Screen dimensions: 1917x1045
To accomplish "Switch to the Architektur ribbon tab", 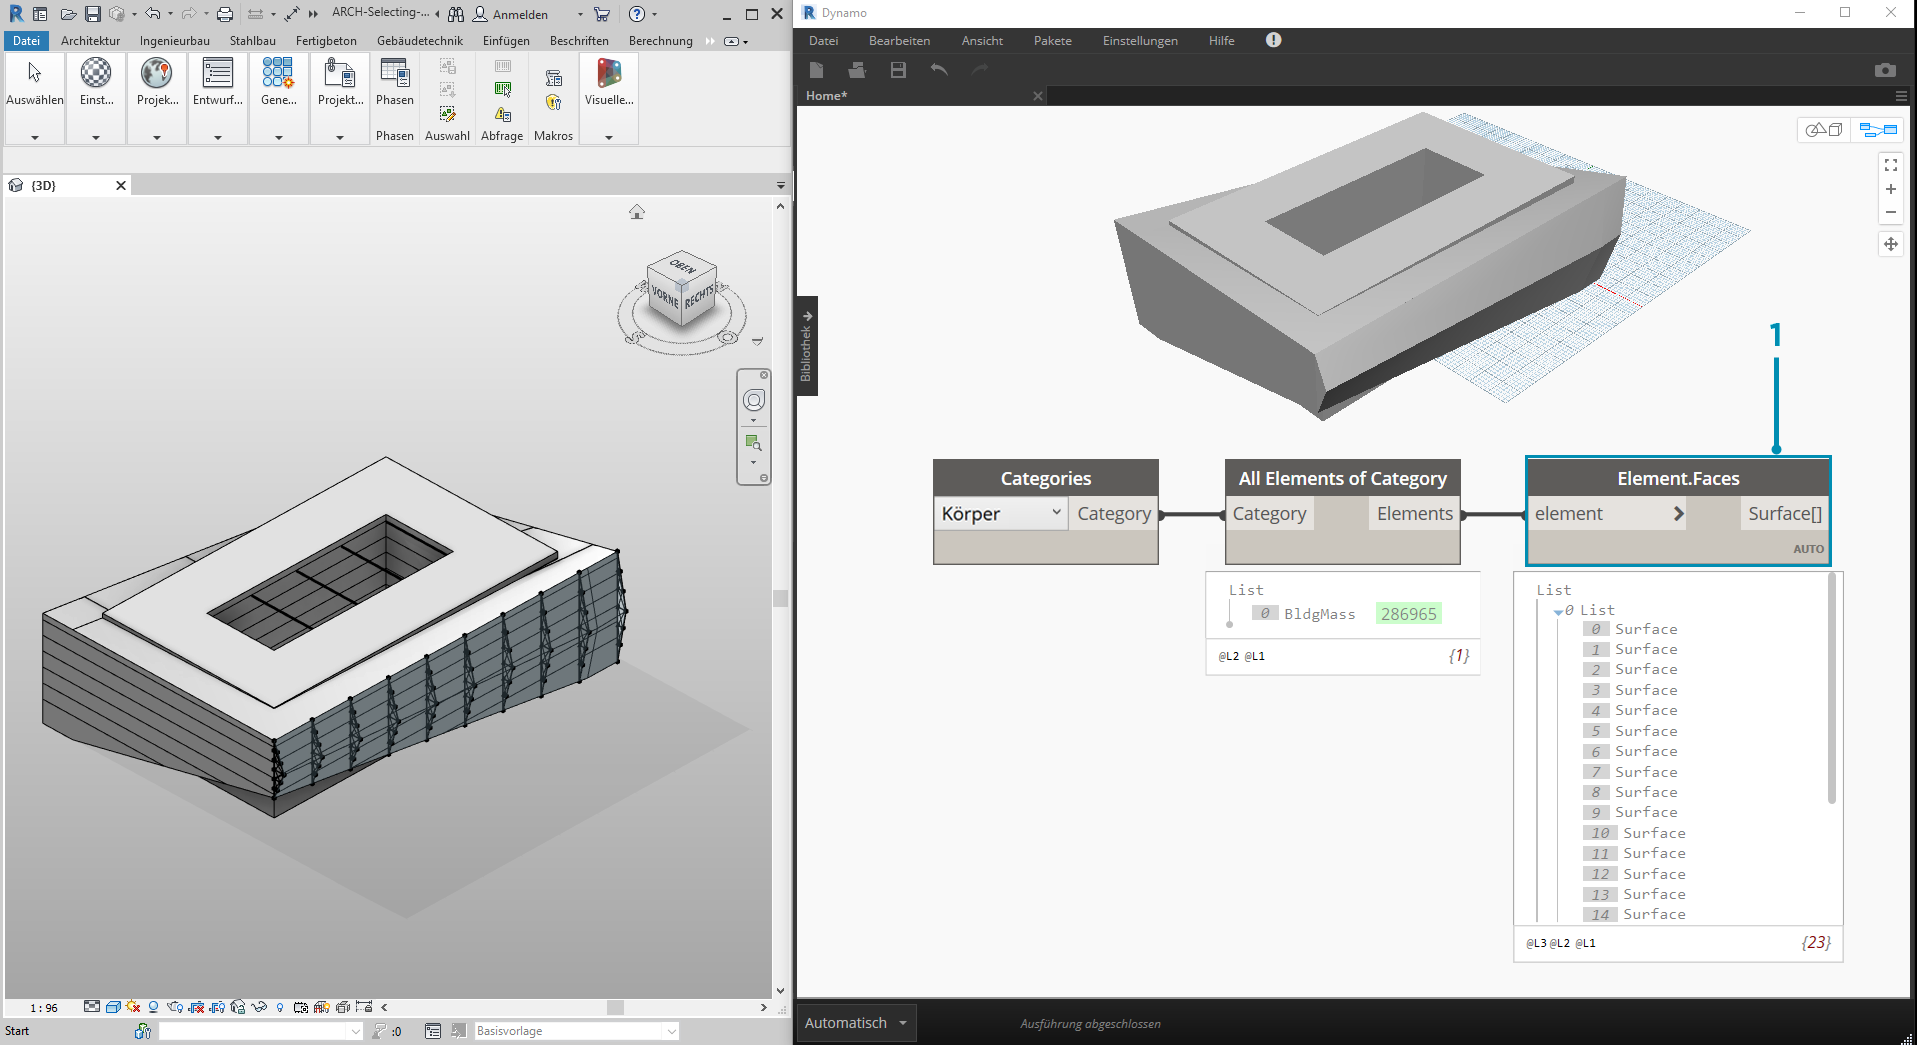I will click(x=90, y=41).
